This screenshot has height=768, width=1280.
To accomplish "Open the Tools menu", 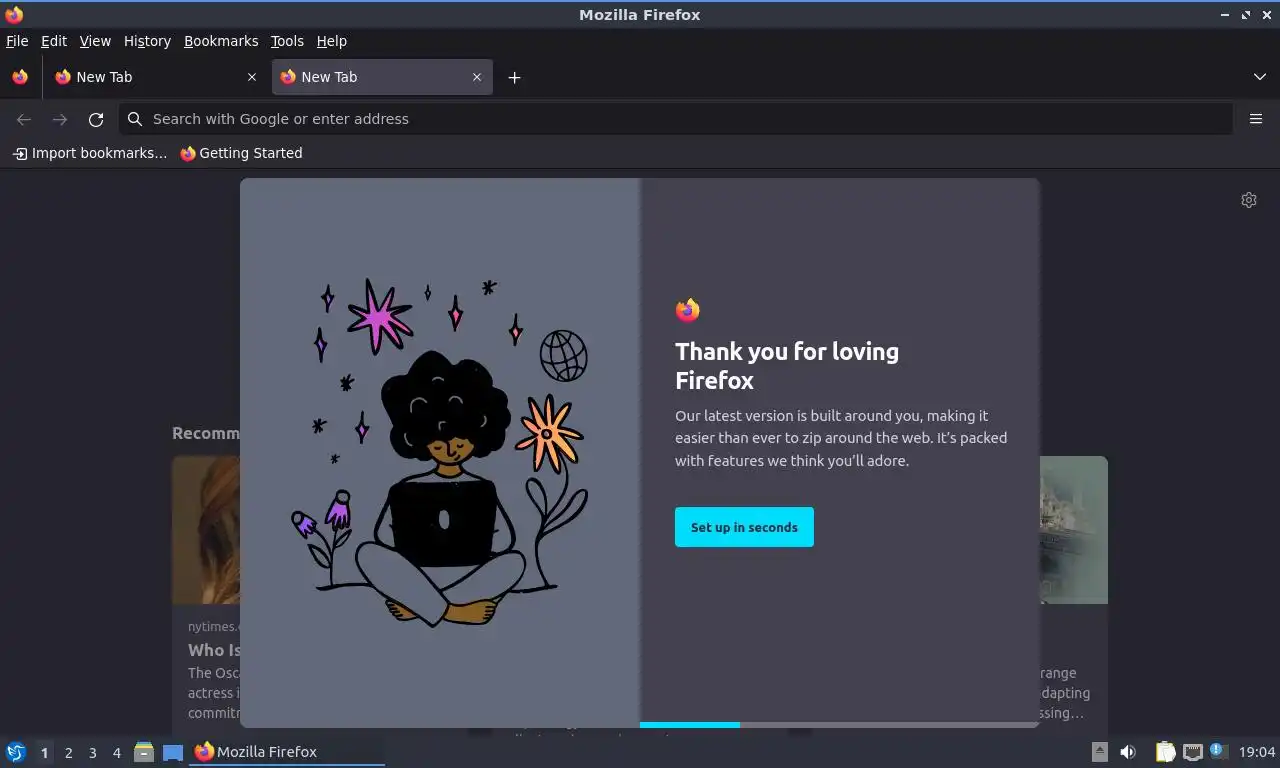I will [x=287, y=41].
